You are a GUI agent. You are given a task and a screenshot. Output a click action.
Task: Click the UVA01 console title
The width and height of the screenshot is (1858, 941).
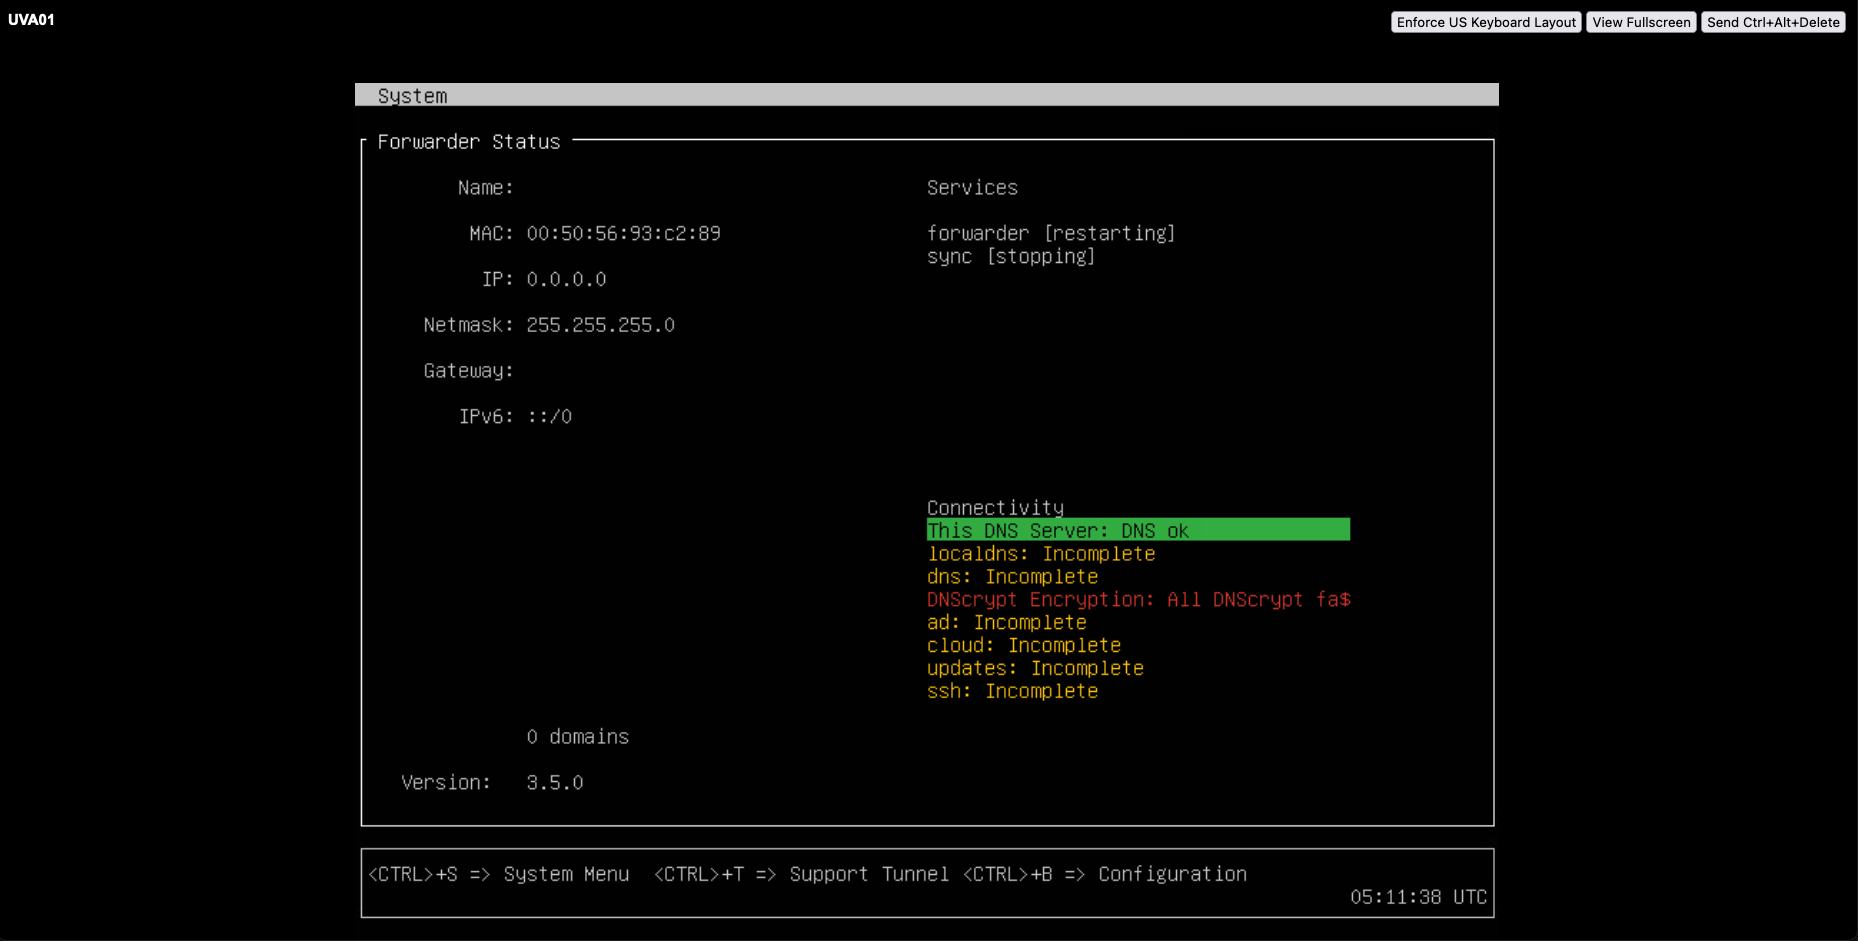click(31, 20)
